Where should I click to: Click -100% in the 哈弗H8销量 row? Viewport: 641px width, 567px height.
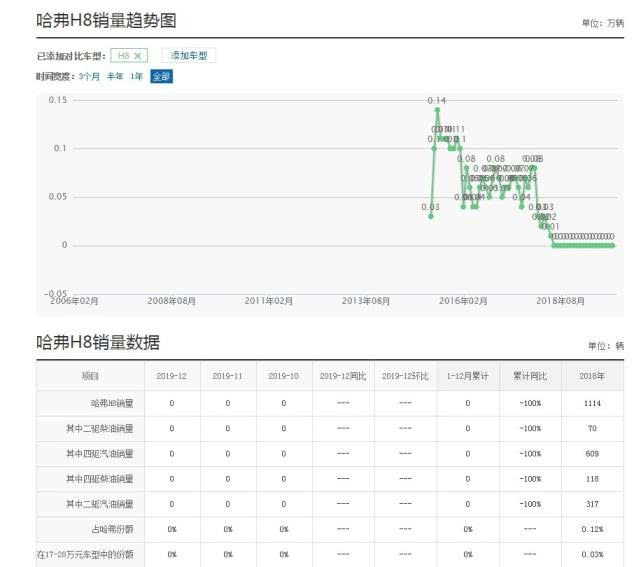(530, 403)
